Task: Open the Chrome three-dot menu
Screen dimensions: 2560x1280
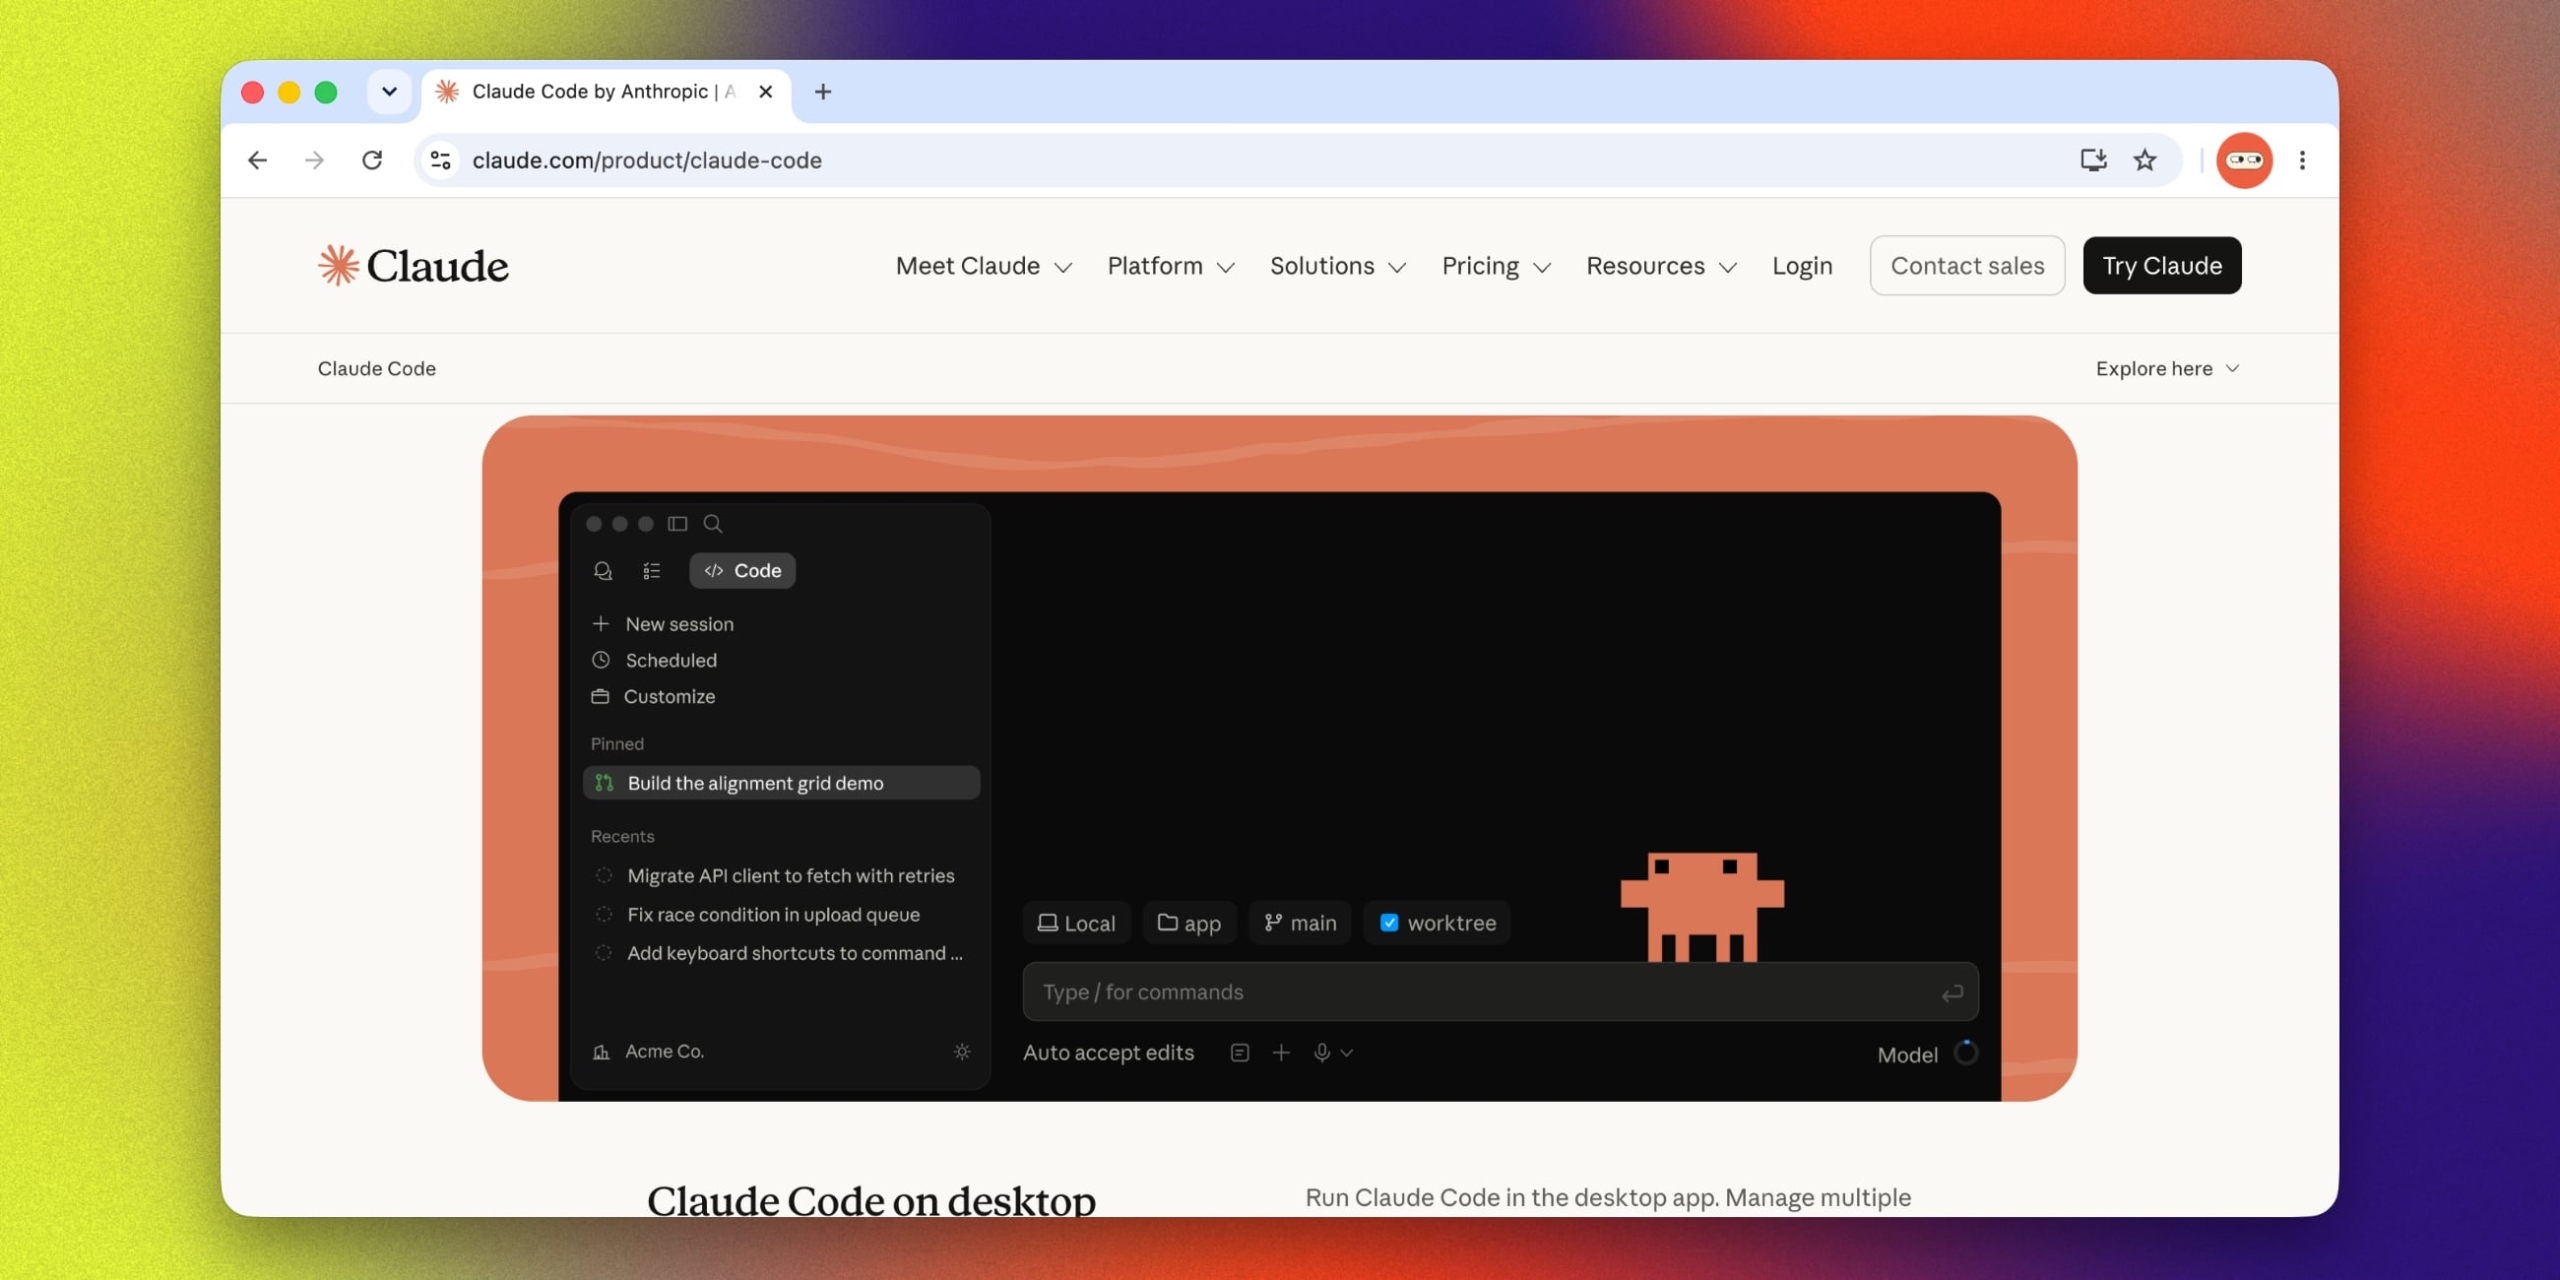Action: [2302, 160]
